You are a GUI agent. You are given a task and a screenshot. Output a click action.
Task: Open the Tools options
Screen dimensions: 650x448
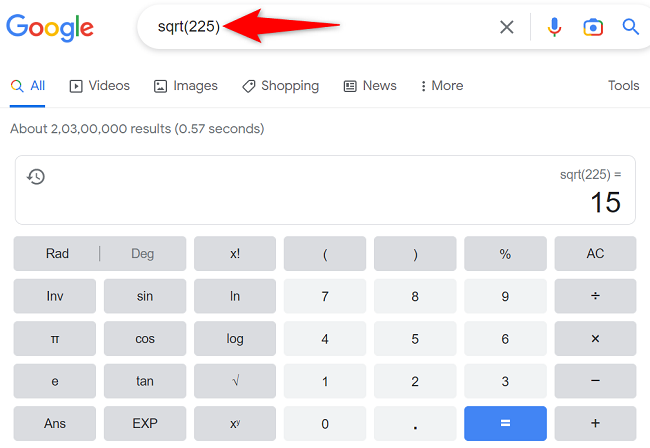[623, 86]
